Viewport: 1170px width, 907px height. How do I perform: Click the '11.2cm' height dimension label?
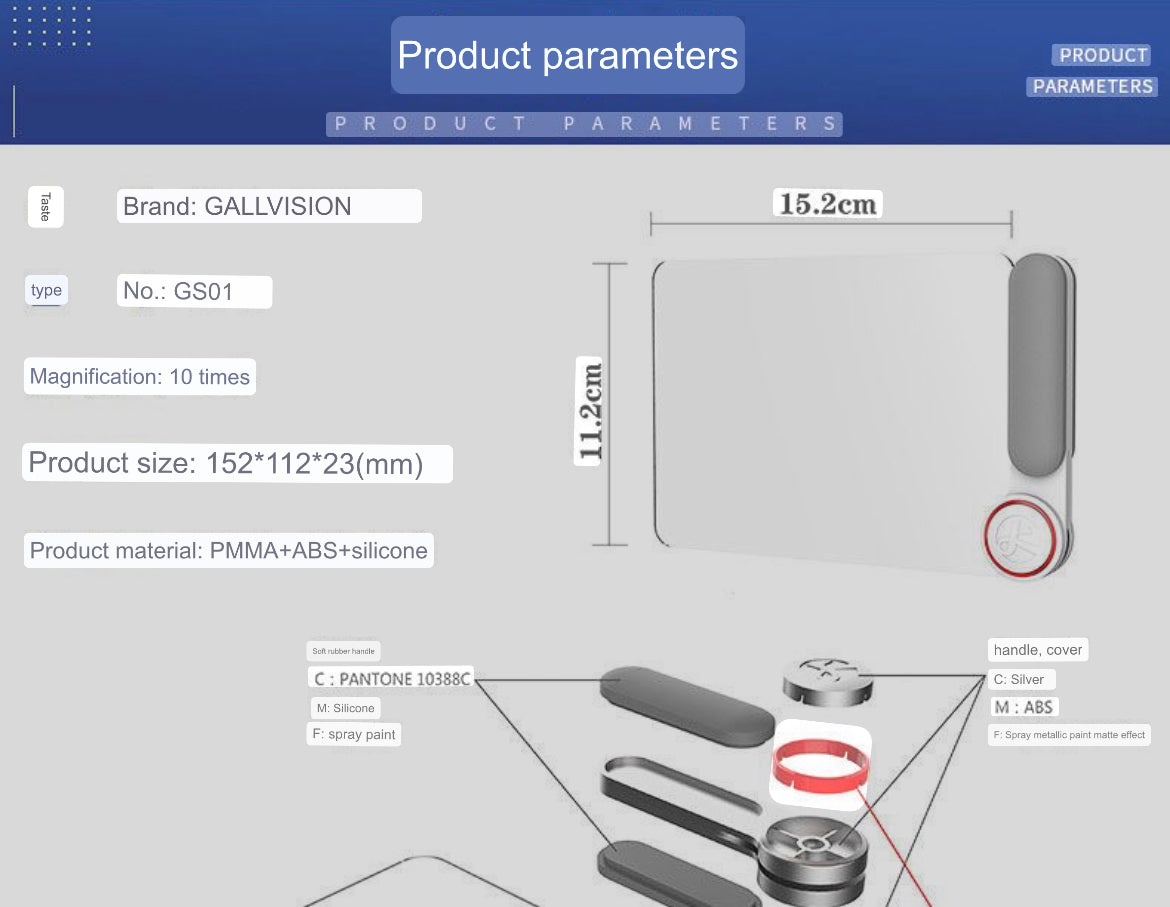[x=590, y=410]
